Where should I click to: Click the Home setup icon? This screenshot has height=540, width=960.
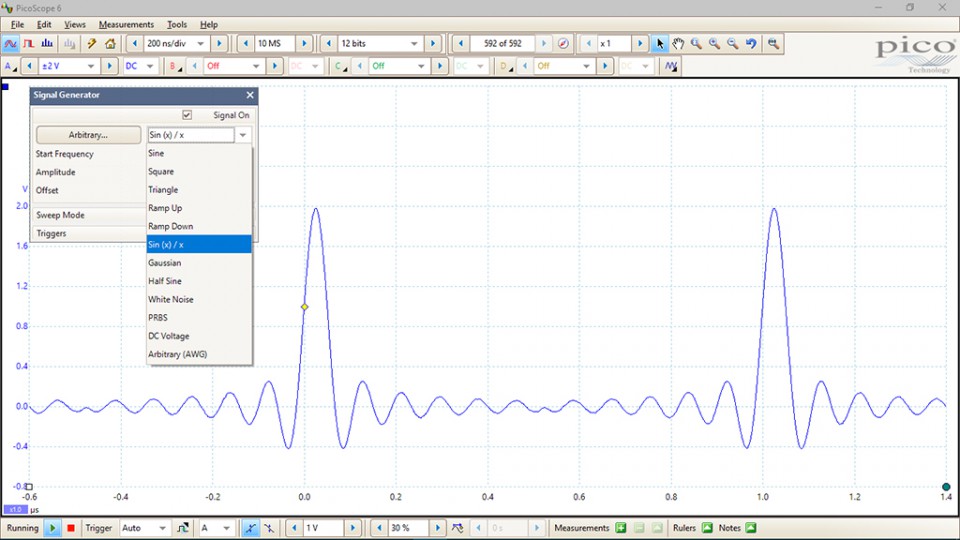click(x=110, y=44)
